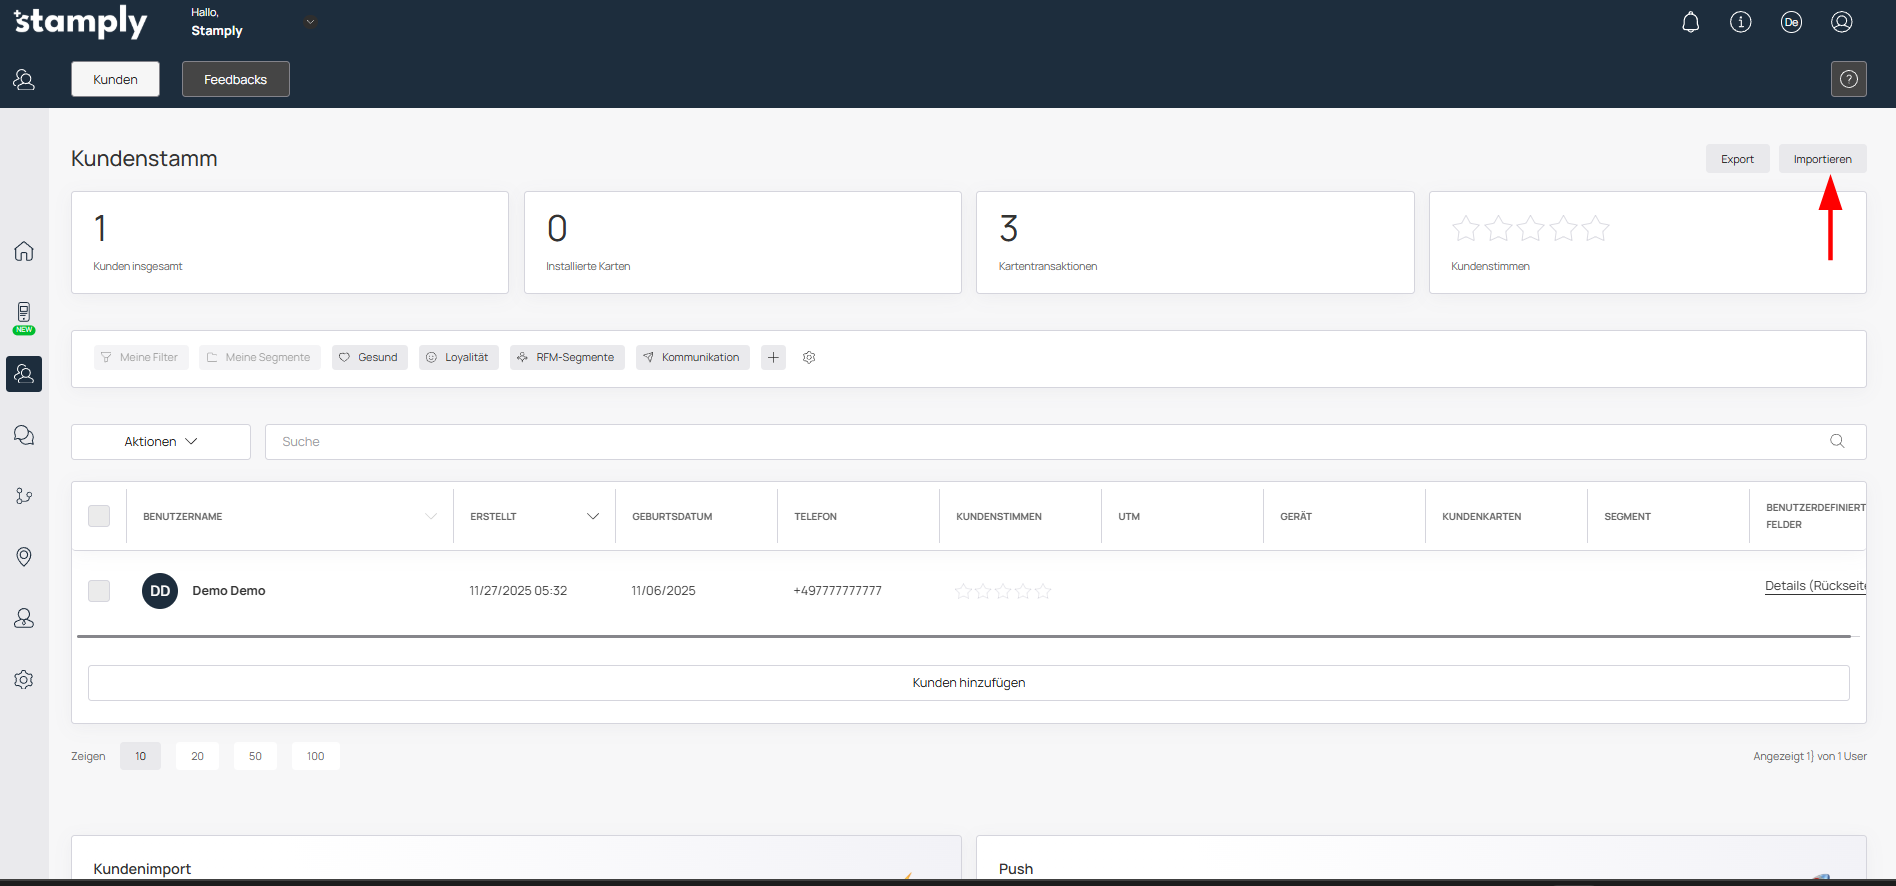Image resolution: width=1896 pixels, height=886 pixels.
Task: Open the notifications bell icon
Action: [x=1690, y=22]
